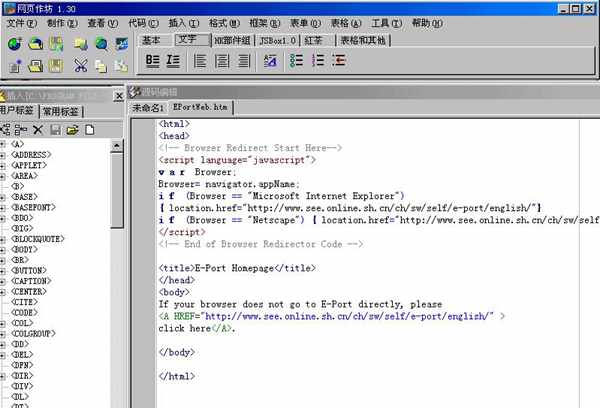The width and height of the screenshot is (600, 408).
Task: Apply italic text formatting (I icon)
Action: 173,60
